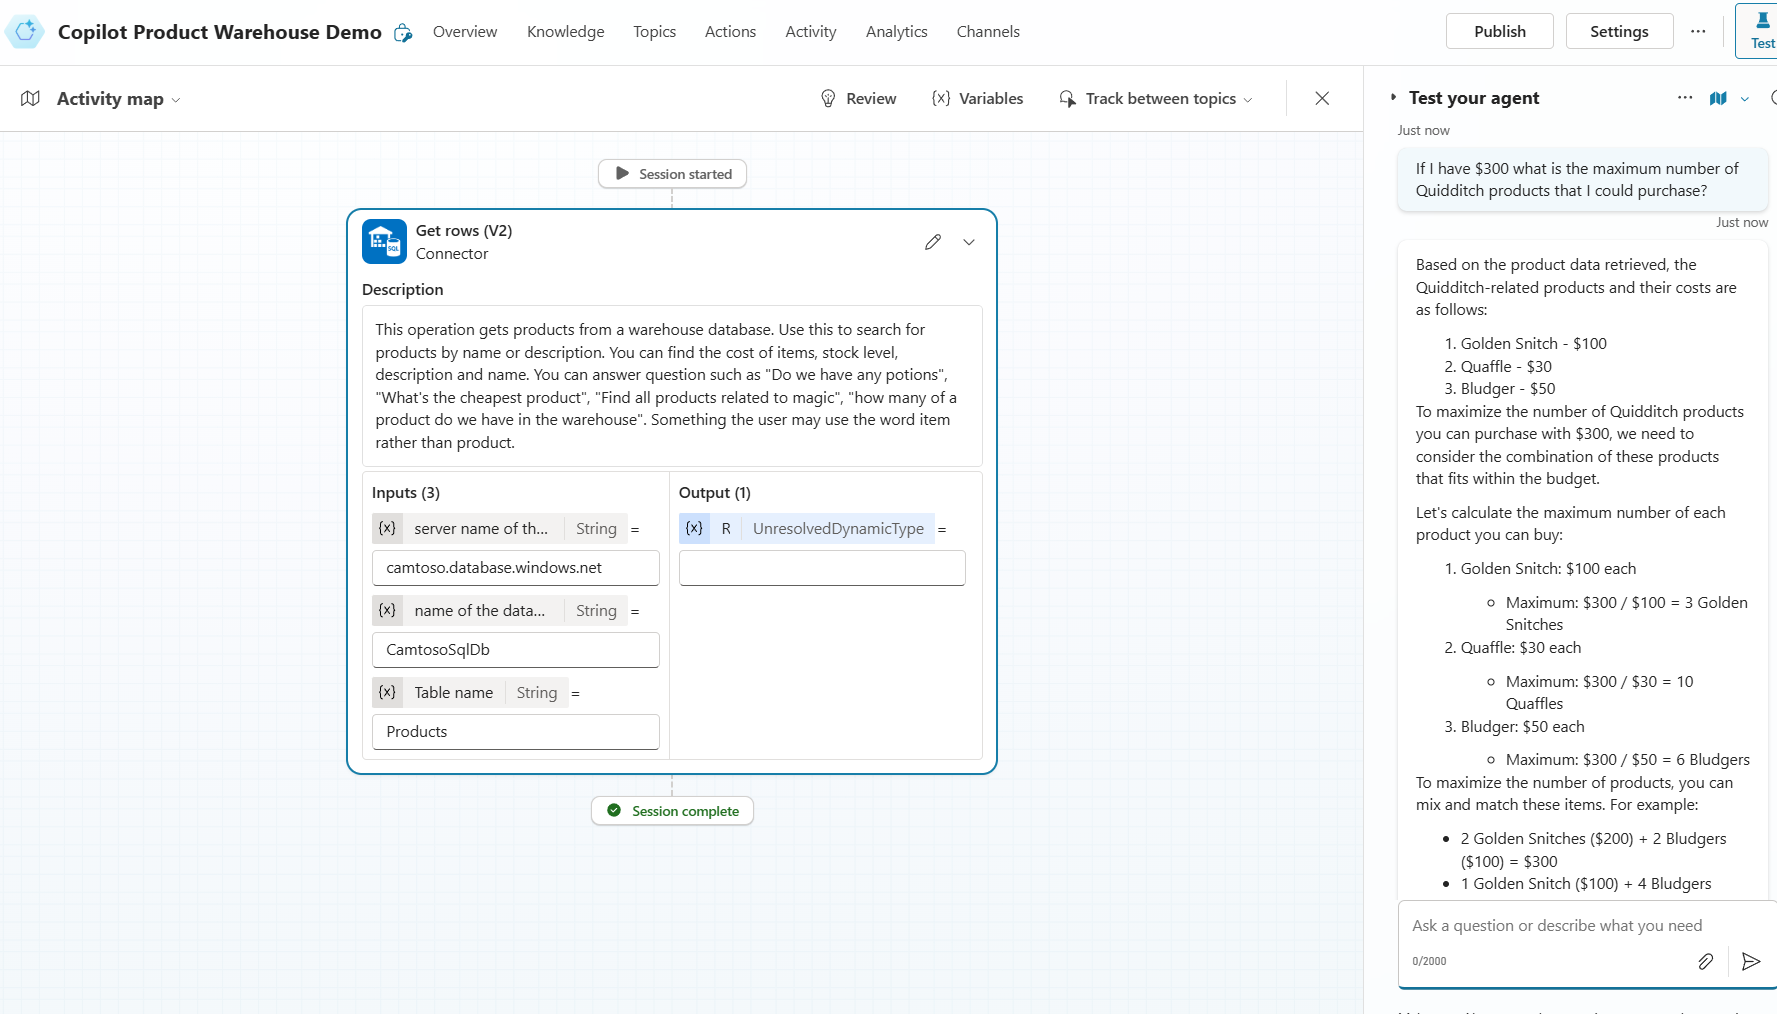Close the activity map panel

tap(1321, 98)
